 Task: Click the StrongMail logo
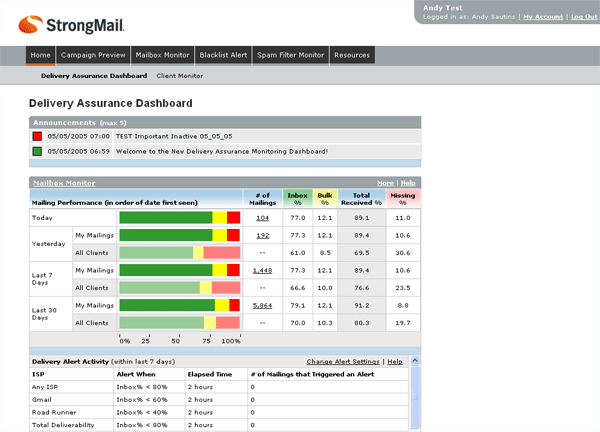tap(71, 25)
